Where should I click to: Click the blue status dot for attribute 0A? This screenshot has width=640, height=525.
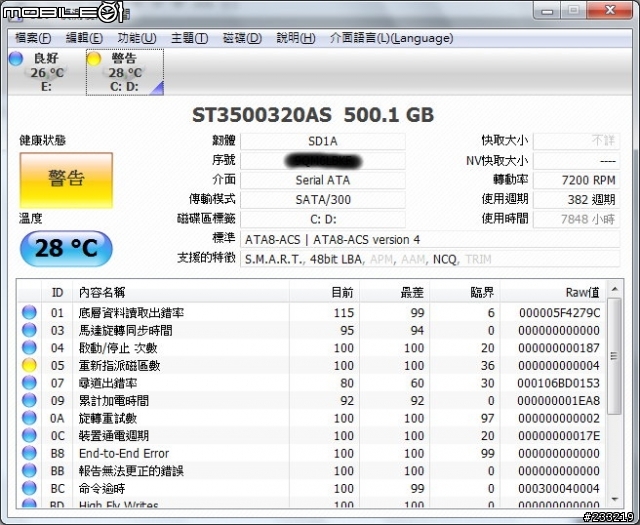[29, 418]
